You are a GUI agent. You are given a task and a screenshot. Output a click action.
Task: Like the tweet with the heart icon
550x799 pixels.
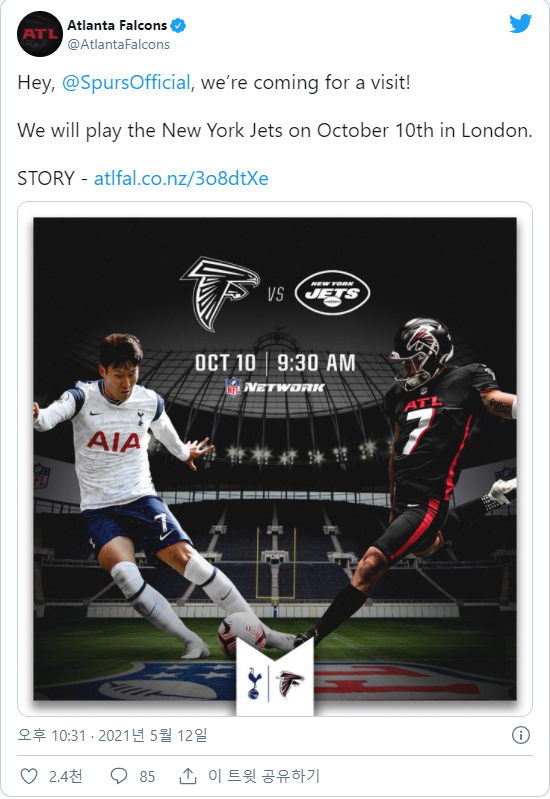29,776
